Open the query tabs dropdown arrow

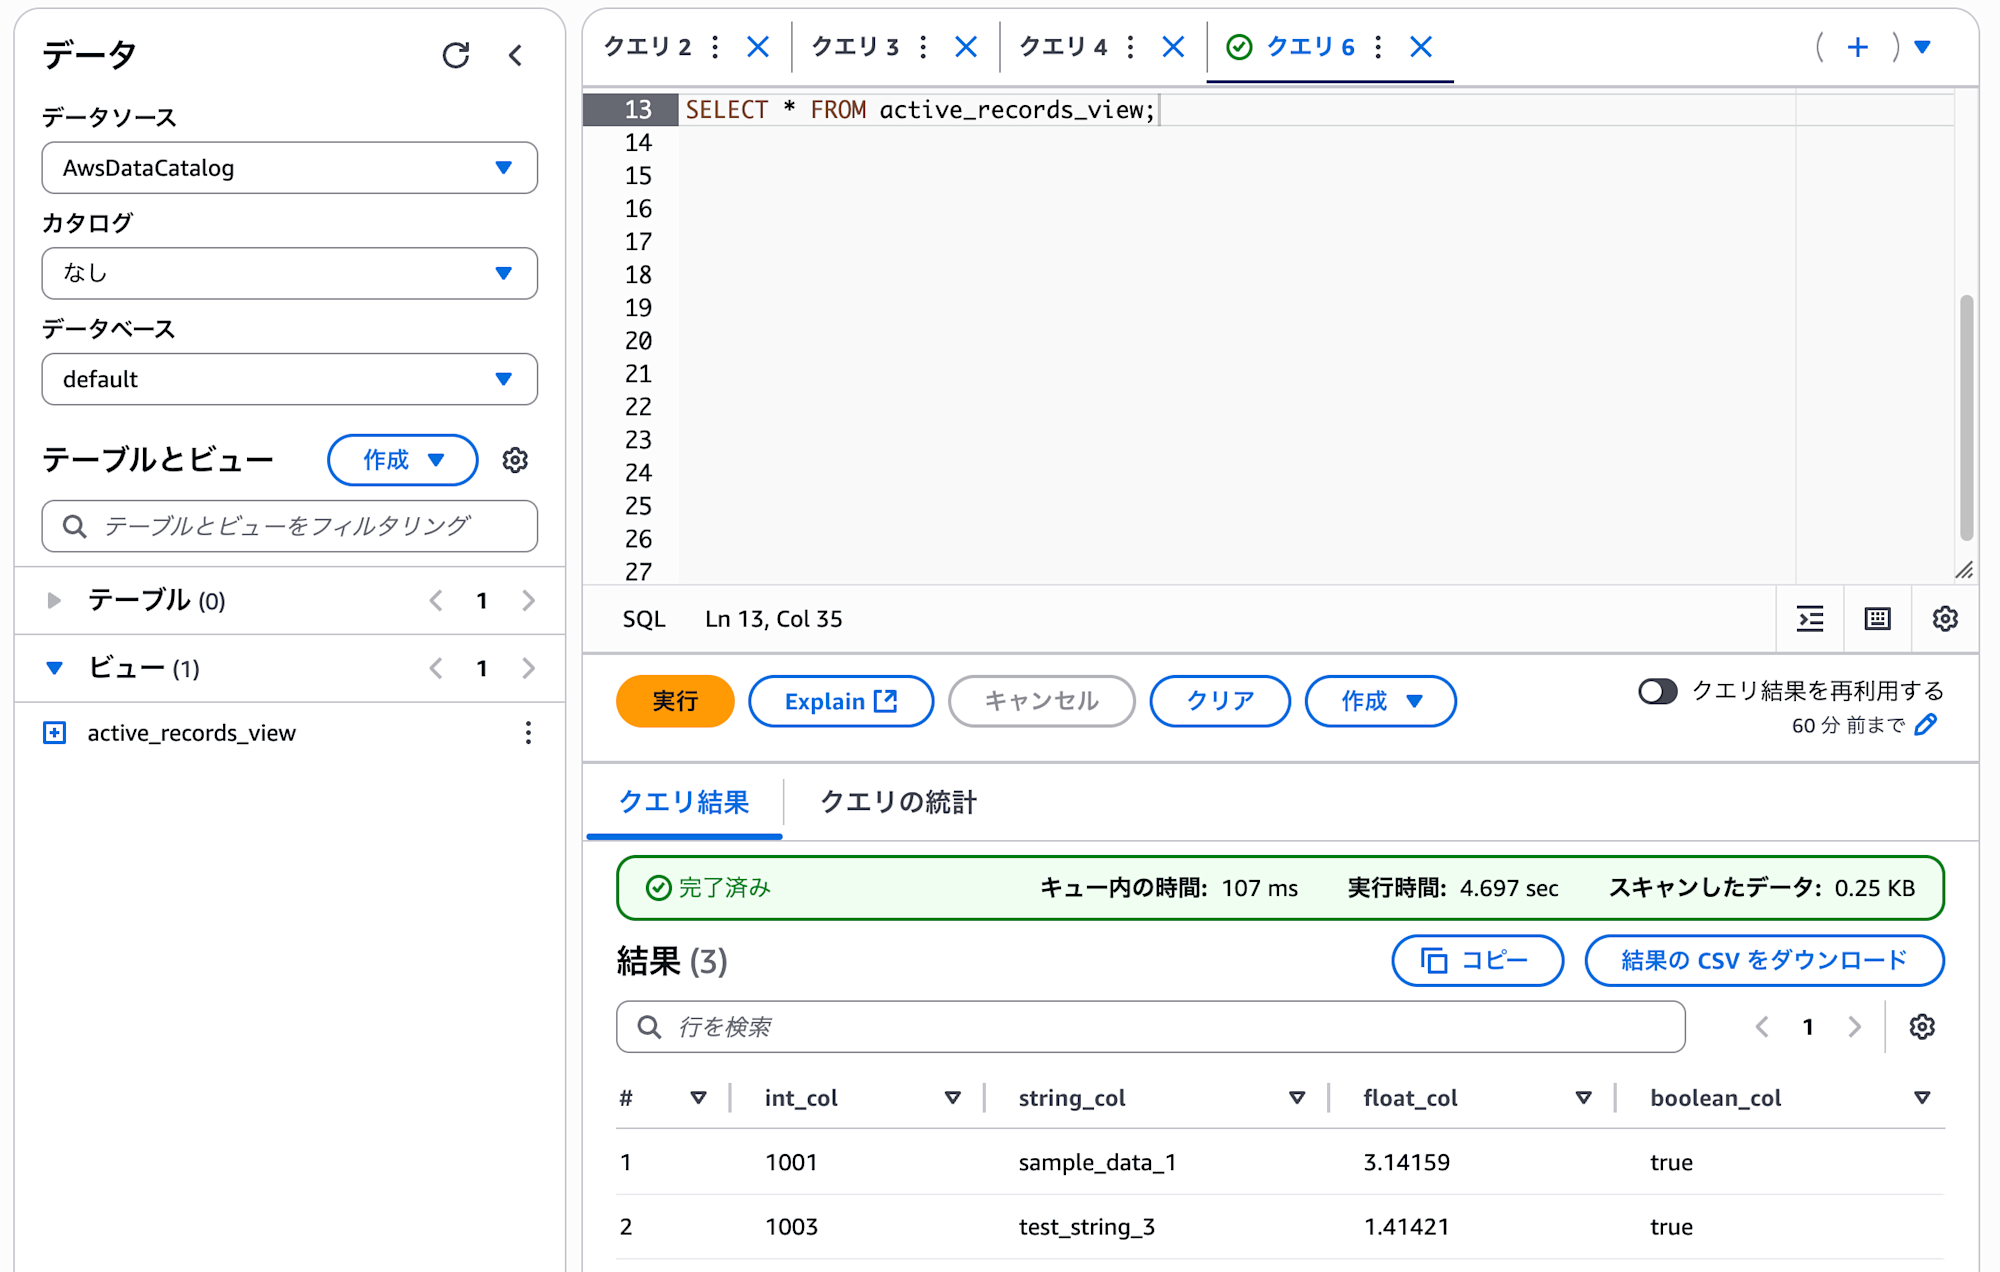point(1922,47)
